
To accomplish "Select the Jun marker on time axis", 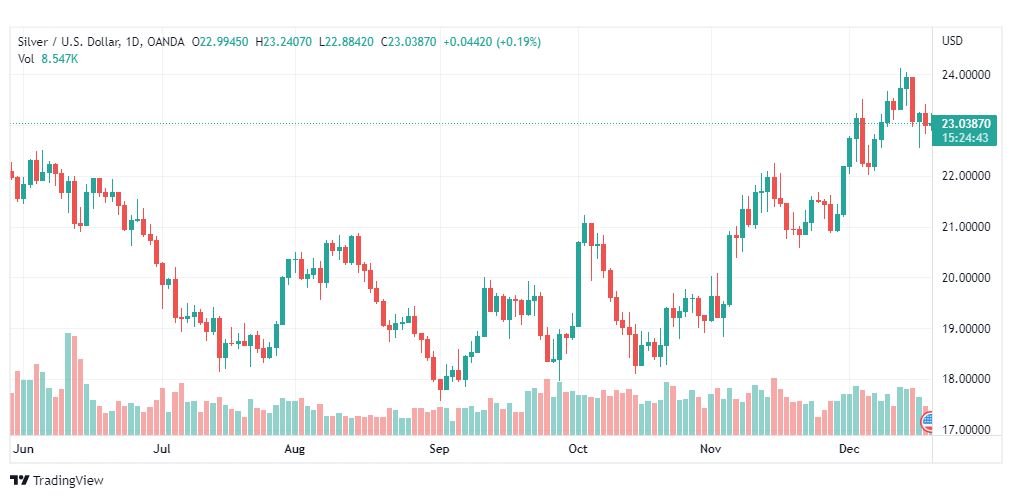I will [x=22, y=450].
